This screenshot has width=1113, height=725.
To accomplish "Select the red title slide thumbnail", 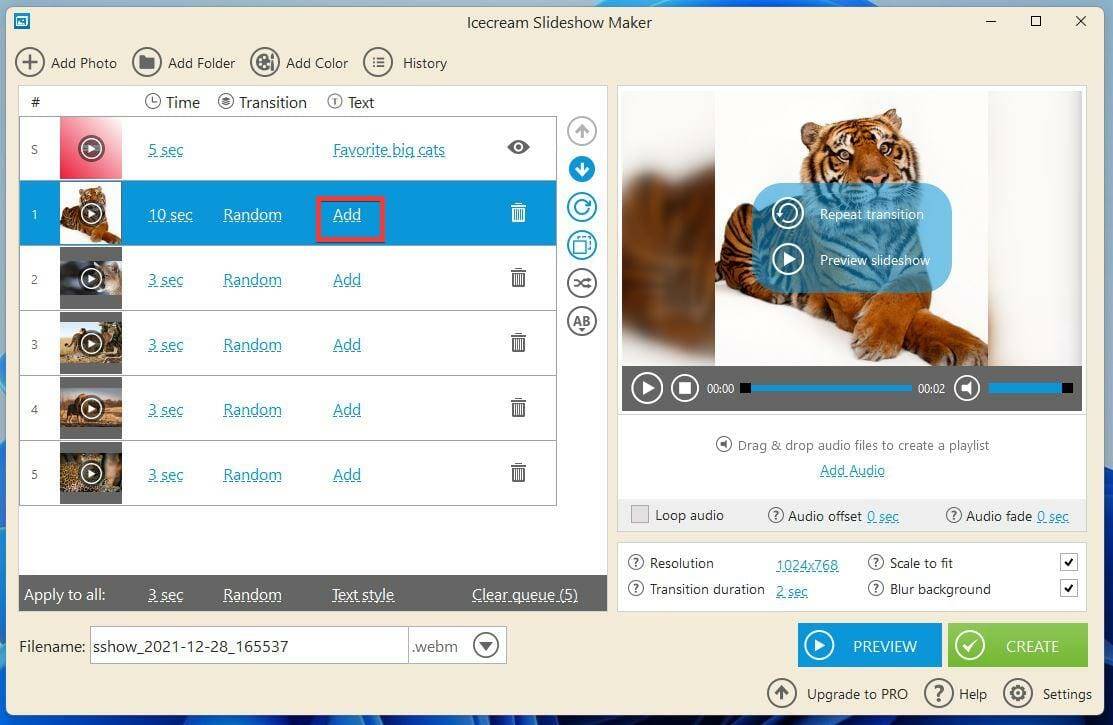I will 91,148.
